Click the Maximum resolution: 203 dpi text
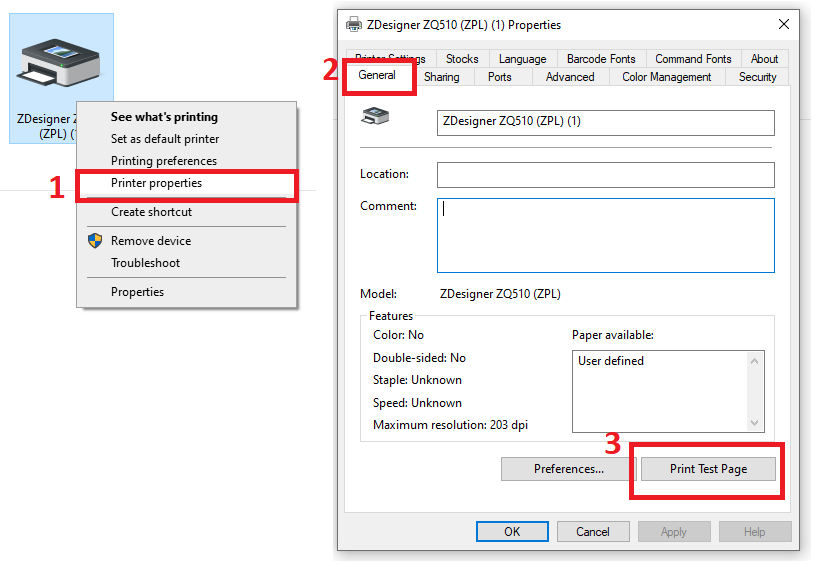Image resolution: width=815 pixels, height=565 pixels. (x=450, y=425)
